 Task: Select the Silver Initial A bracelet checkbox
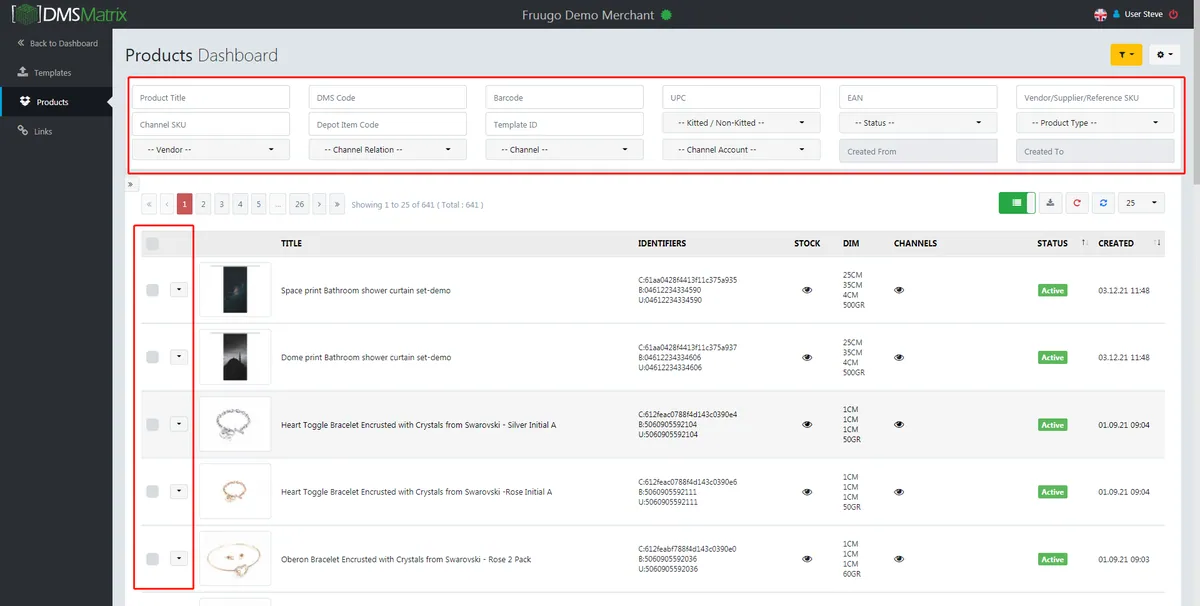(152, 424)
